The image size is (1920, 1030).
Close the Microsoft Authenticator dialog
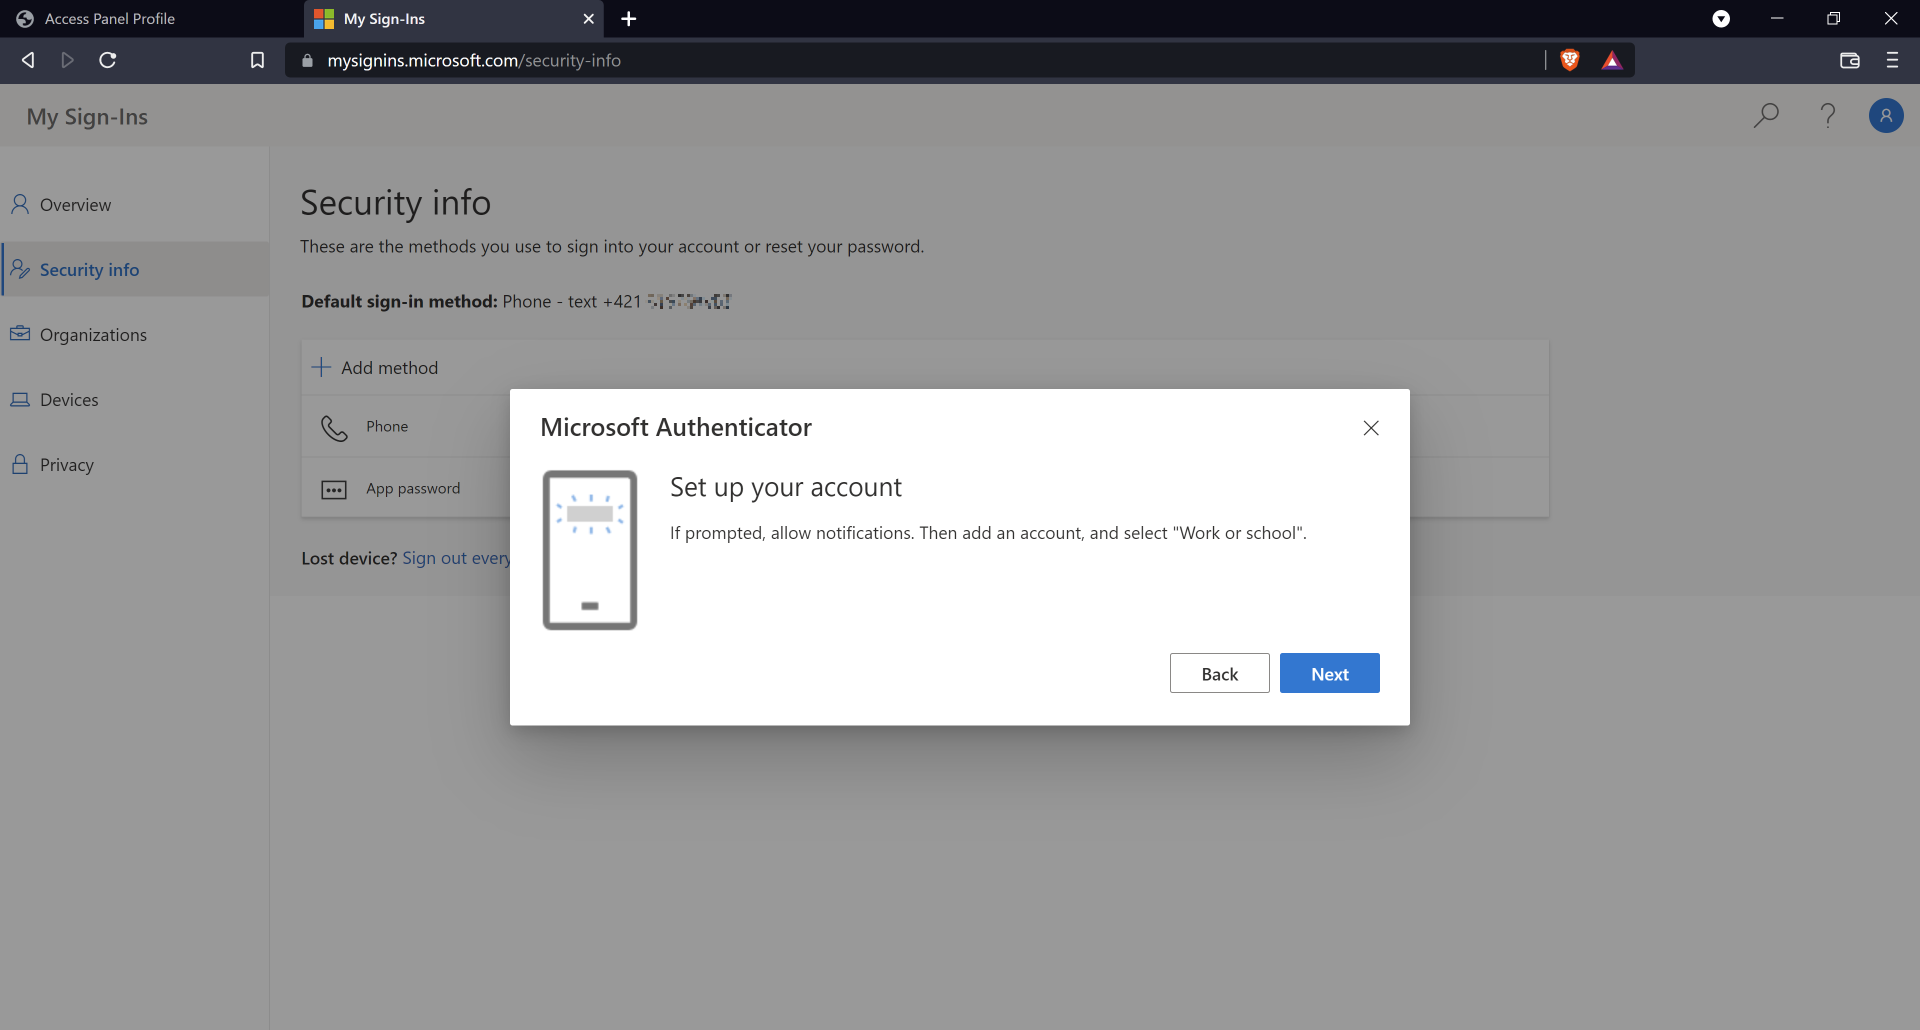1371,428
